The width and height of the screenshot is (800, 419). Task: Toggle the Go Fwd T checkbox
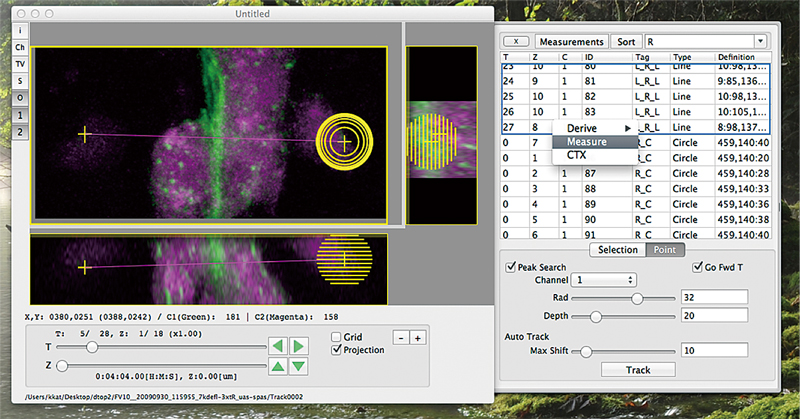[x=699, y=267]
